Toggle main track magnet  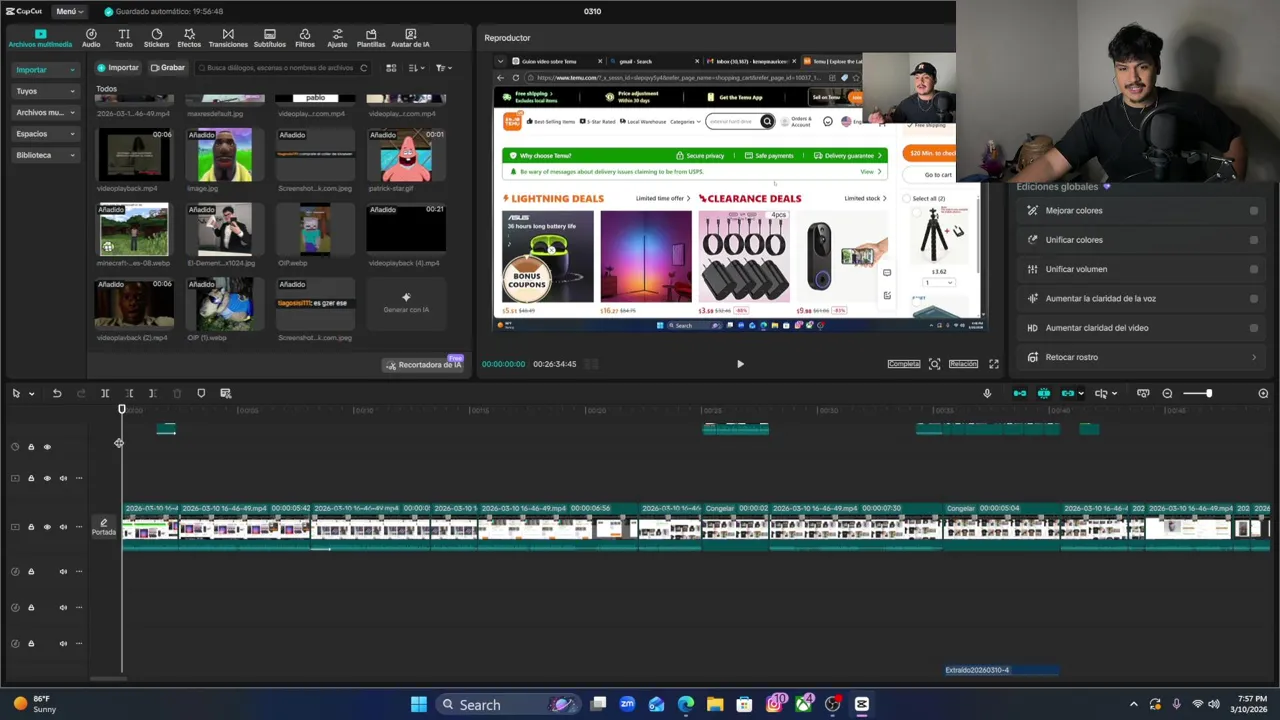1020,394
